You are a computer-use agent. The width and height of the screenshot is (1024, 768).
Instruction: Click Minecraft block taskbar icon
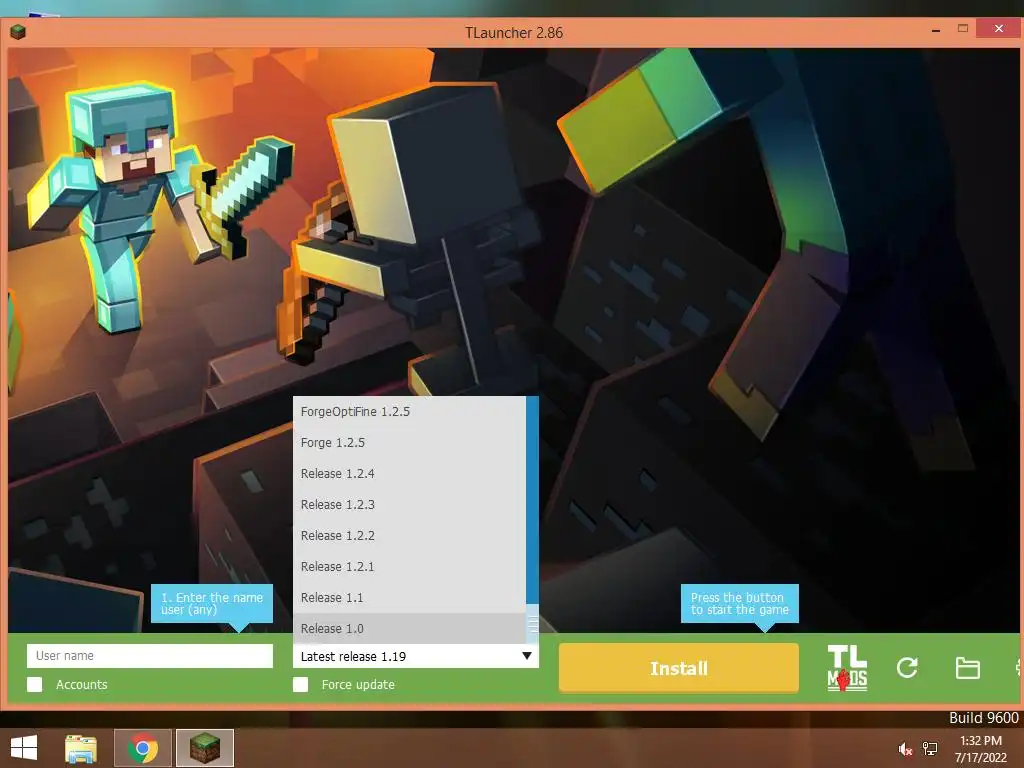(204, 748)
